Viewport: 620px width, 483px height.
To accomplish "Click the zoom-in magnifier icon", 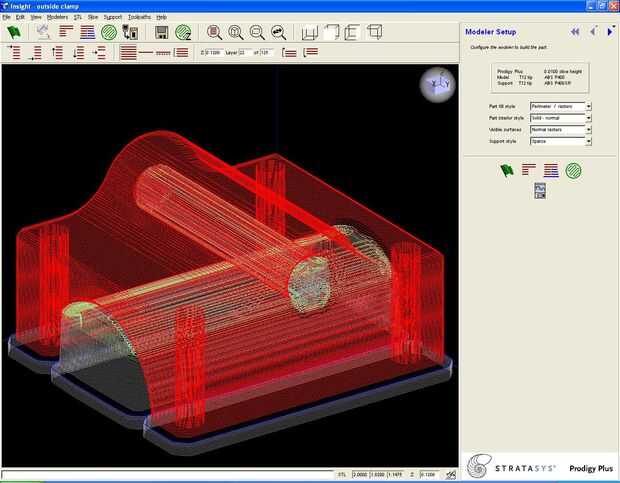I will (236, 32).
